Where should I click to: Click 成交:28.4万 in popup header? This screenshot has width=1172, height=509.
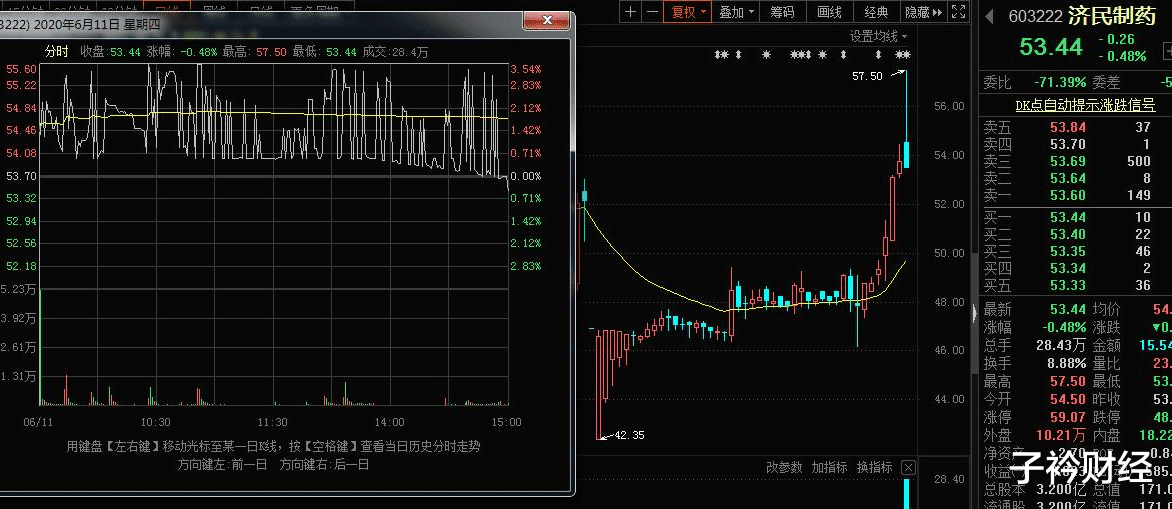[395, 52]
